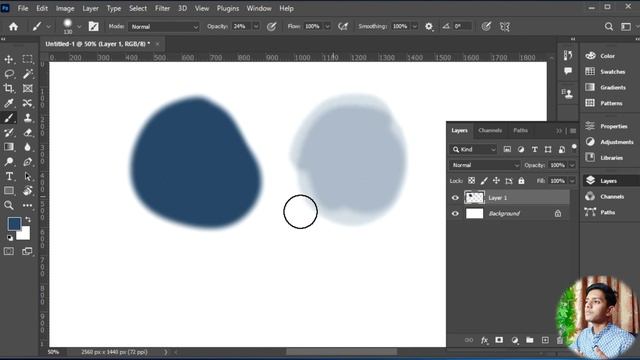The width and height of the screenshot is (640, 360).
Task: Select the Path Selection tool
Action: click(x=27, y=176)
